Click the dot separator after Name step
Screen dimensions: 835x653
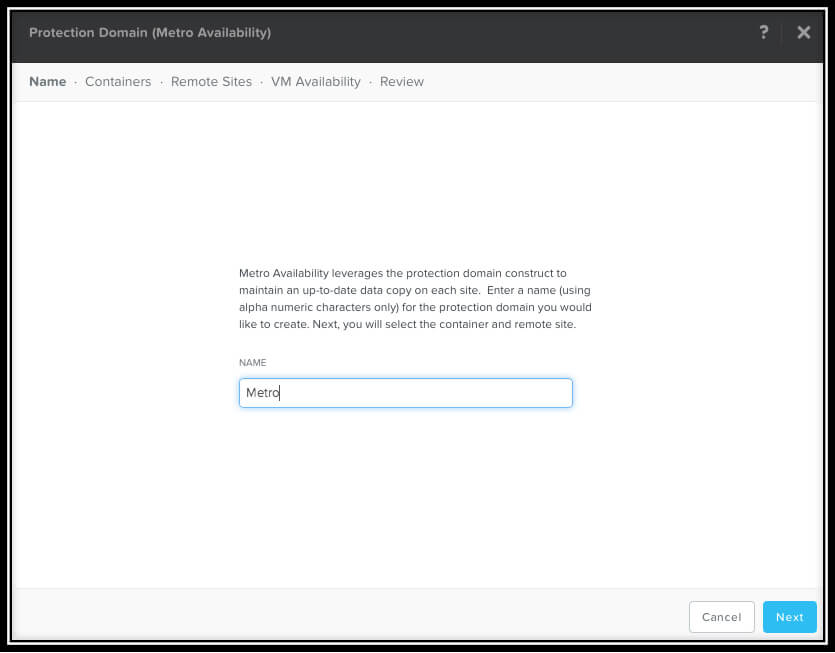(76, 82)
